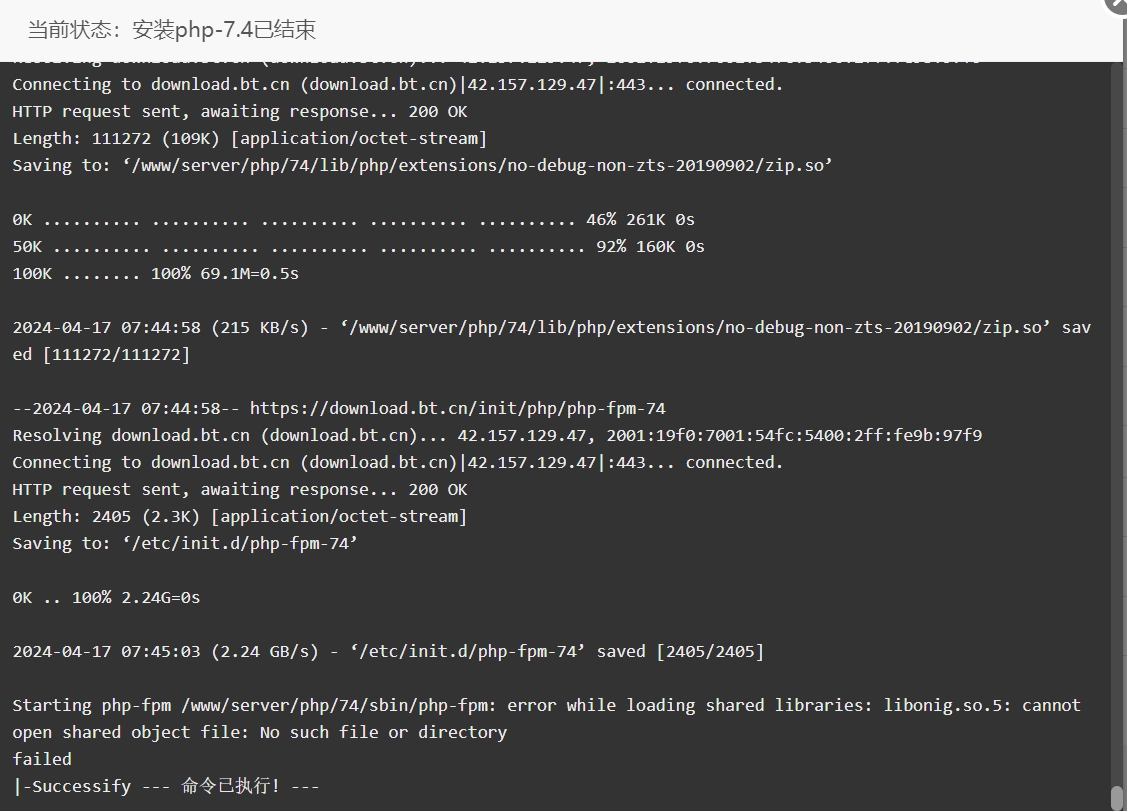1127x811 pixels.
Task: Click the Resolving download.bt.cn line with IPv6
Action: [497, 436]
